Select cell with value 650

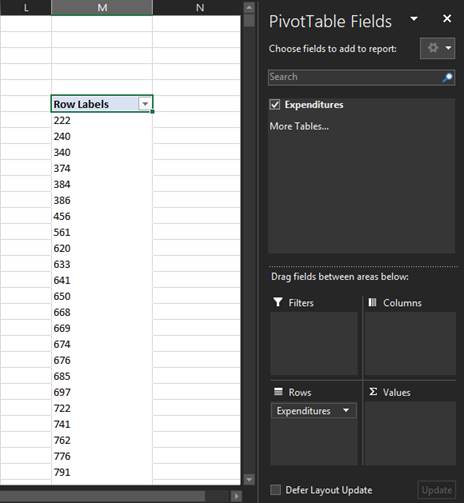click(102, 296)
